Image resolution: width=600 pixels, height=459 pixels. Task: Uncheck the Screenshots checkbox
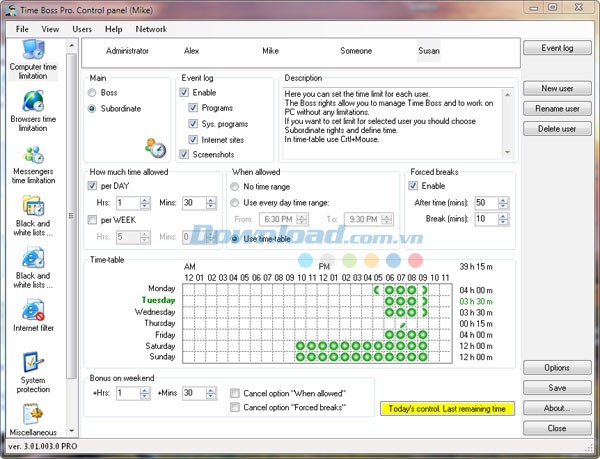tap(184, 154)
